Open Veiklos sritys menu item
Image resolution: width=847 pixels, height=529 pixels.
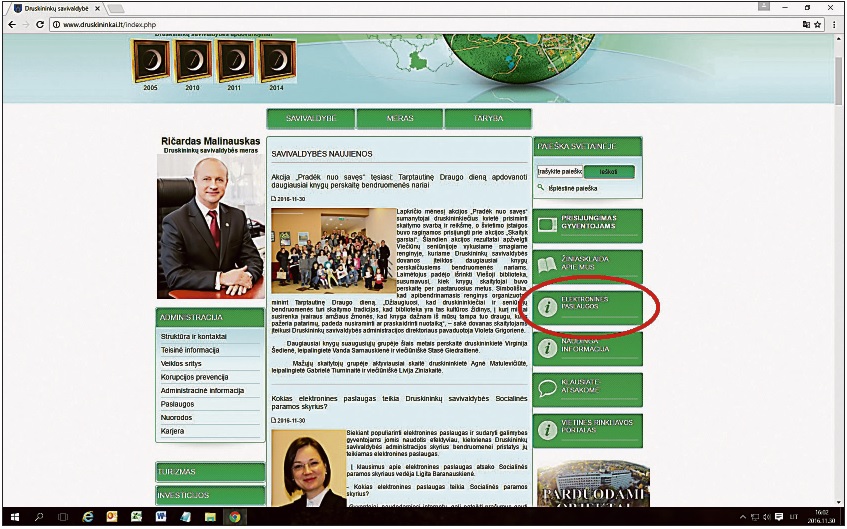(180, 364)
